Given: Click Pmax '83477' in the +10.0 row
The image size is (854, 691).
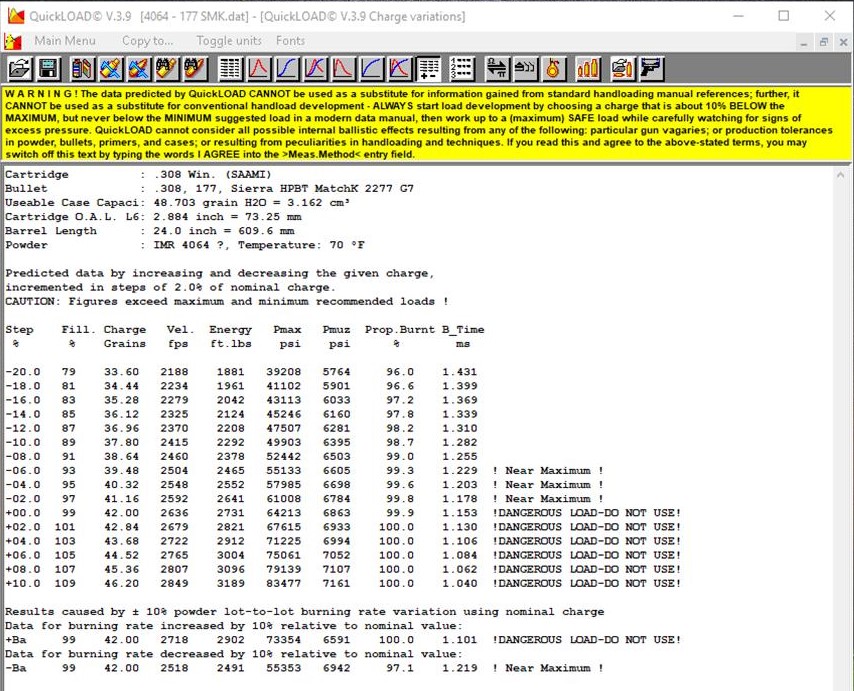Looking at the screenshot, I should [284, 584].
